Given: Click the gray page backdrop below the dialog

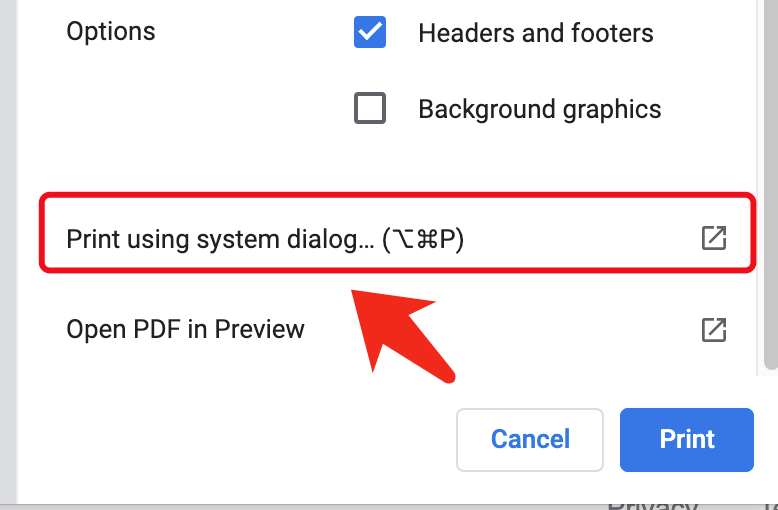Looking at the screenshot, I should pyautogui.click(x=300, y=506).
